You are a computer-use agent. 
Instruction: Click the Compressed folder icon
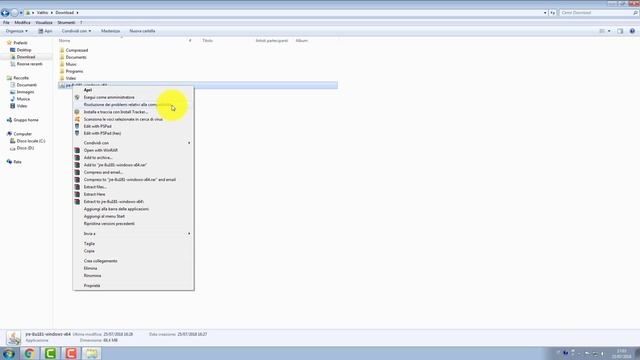click(x=62, y=50)
